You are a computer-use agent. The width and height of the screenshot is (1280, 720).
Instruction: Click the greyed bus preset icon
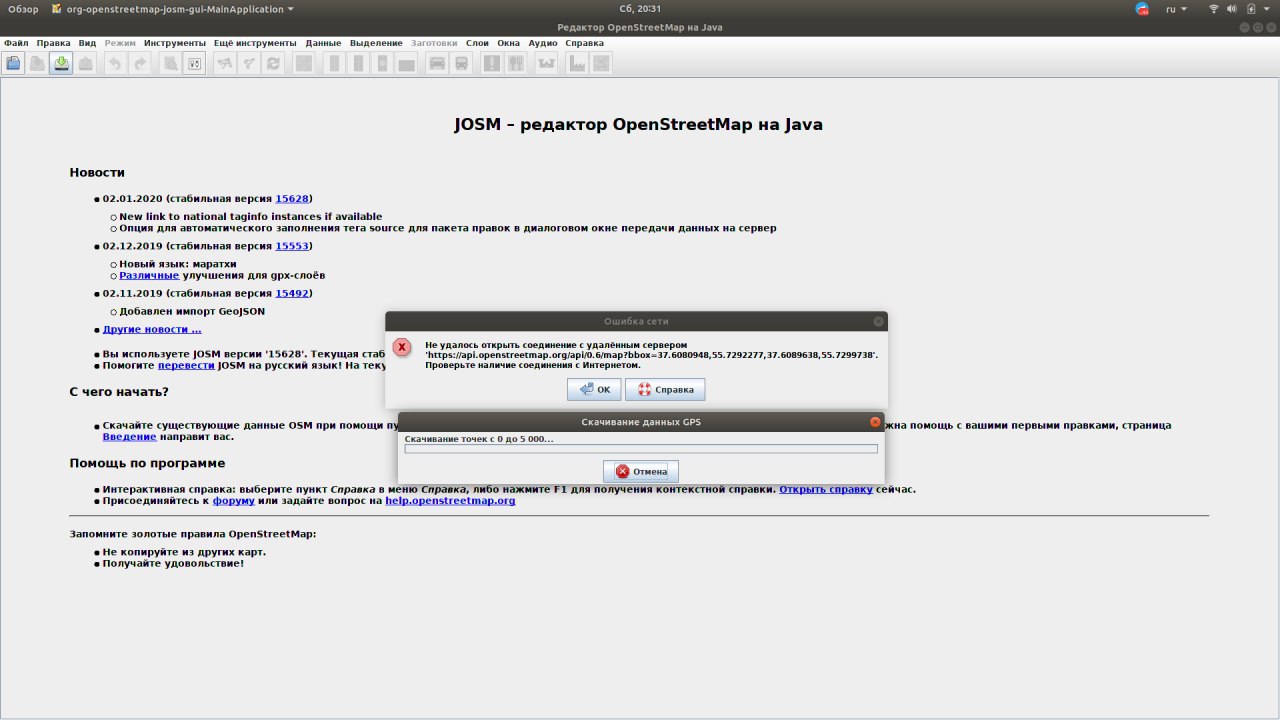pos(461,64)
